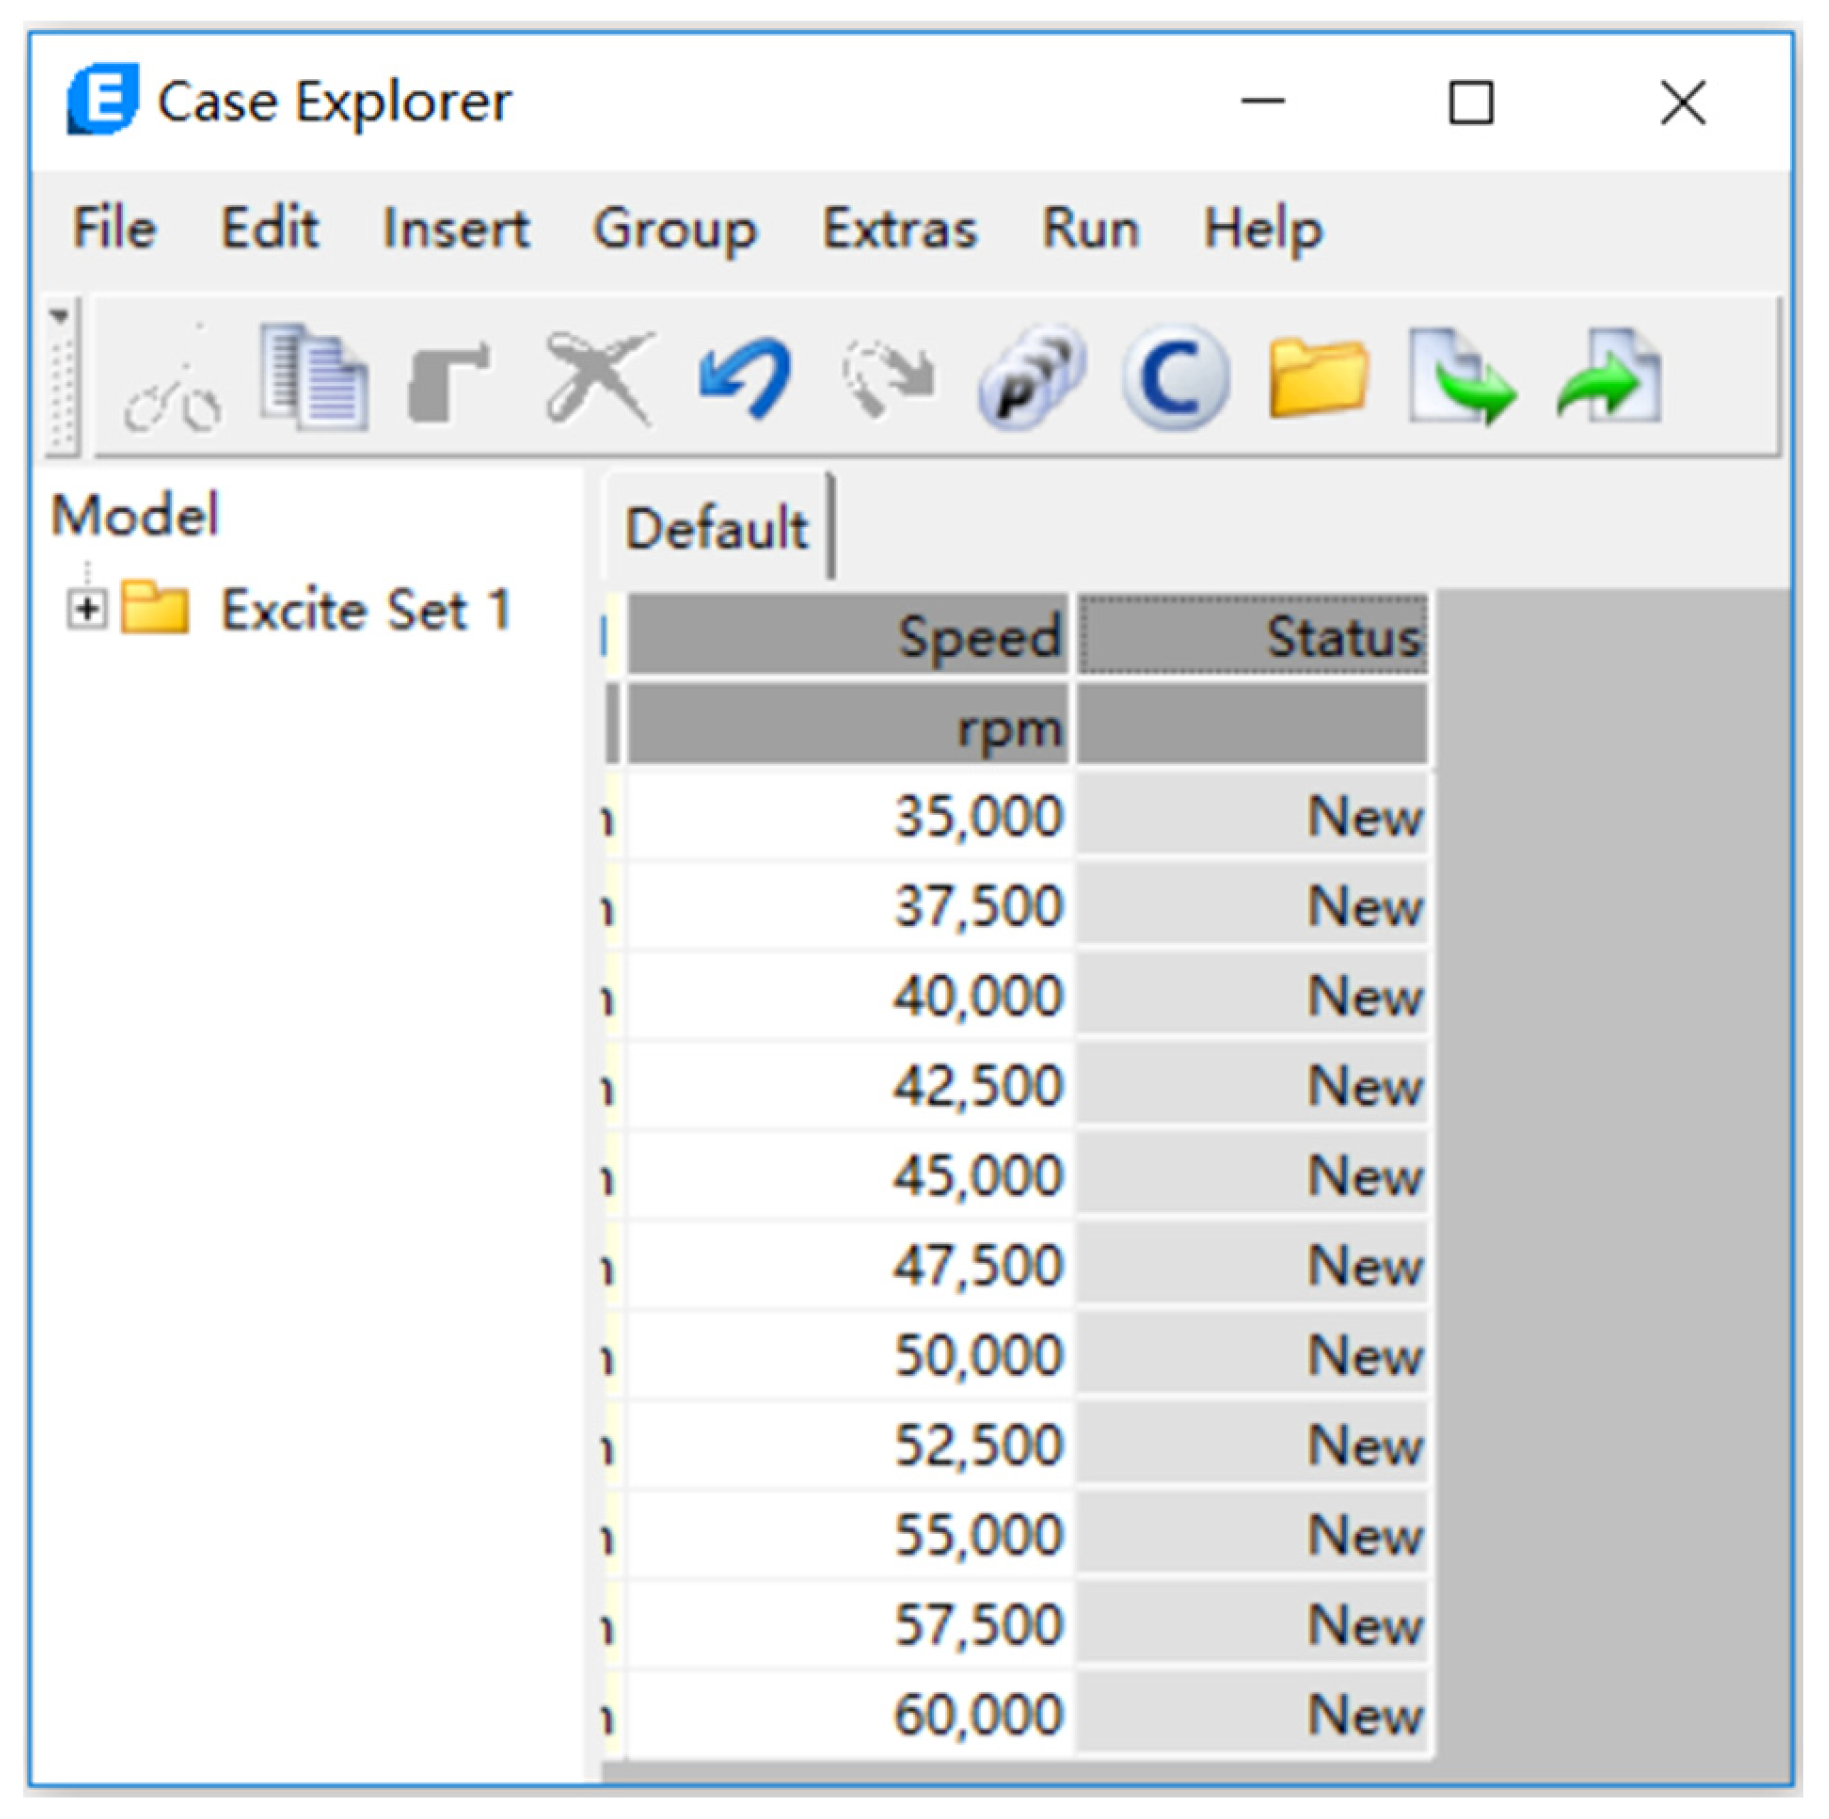The image size is (1829, 1819).
Task: Open the toolbar handle dropdown arrow
Action: tap(60, 316)
